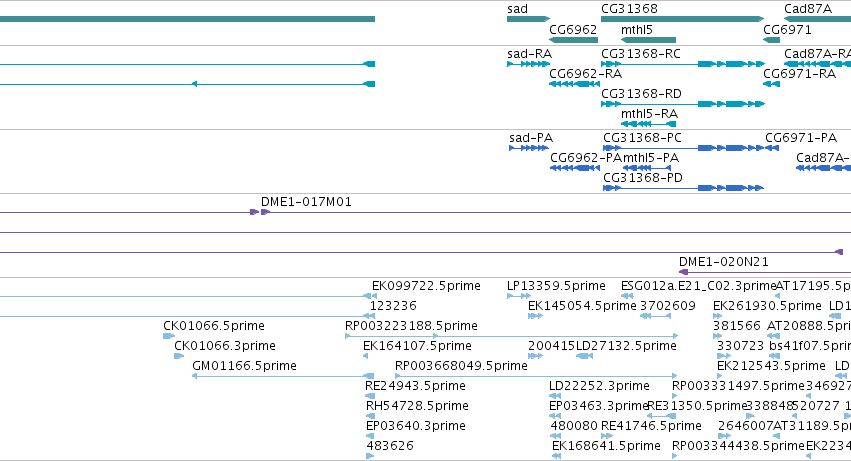Select the LP13359.5prime EST arrows
The height and width of the screenshot is (461, 851).
518,296
